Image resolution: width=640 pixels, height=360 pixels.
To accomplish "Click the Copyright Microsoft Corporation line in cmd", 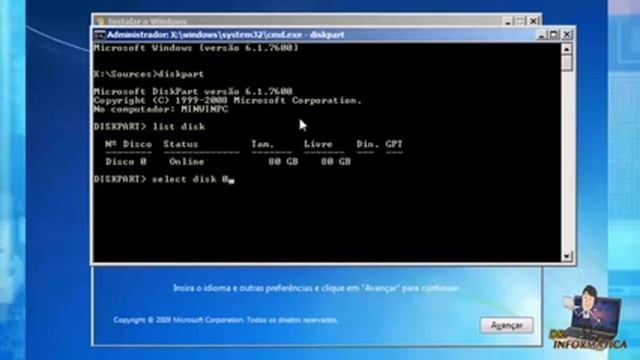I will [x=227, y=100].
